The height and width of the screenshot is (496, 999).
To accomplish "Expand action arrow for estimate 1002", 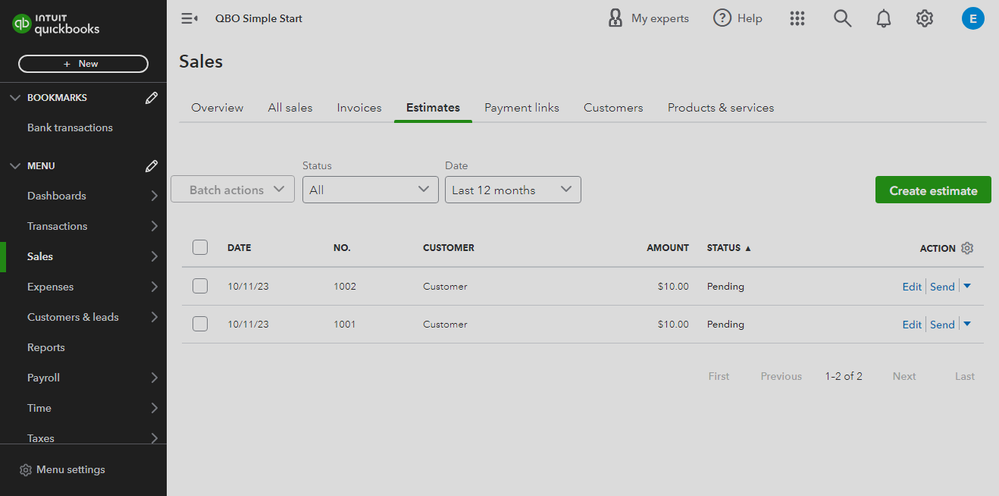I will pyautogui.click(x=967, y=286).
